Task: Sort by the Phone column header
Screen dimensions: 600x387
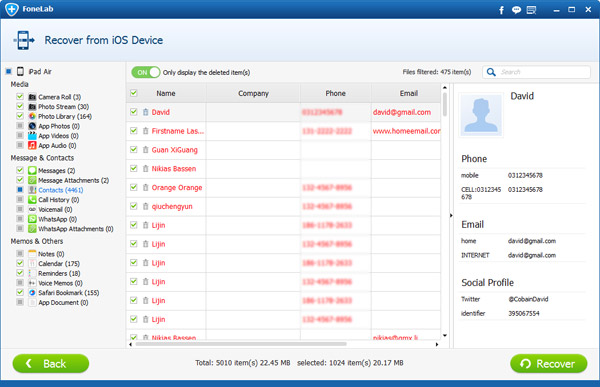Action: [x=336, y=93]
